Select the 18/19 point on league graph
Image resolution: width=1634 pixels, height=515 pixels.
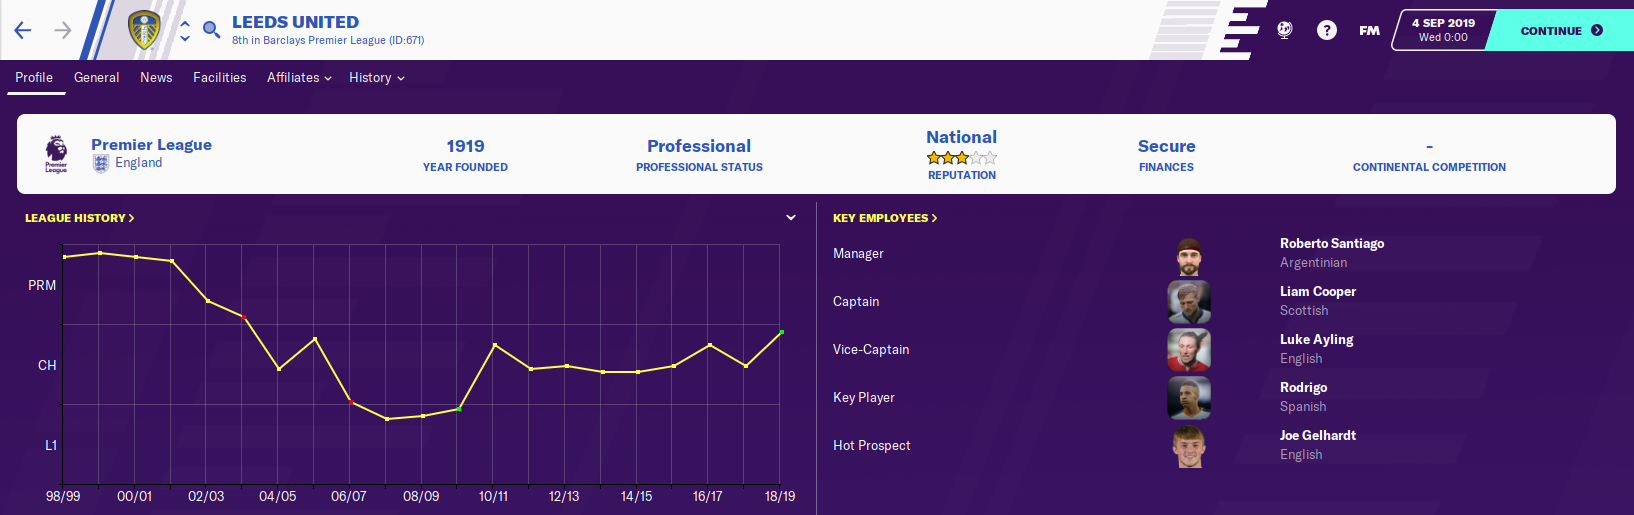[x=781, y=332]
